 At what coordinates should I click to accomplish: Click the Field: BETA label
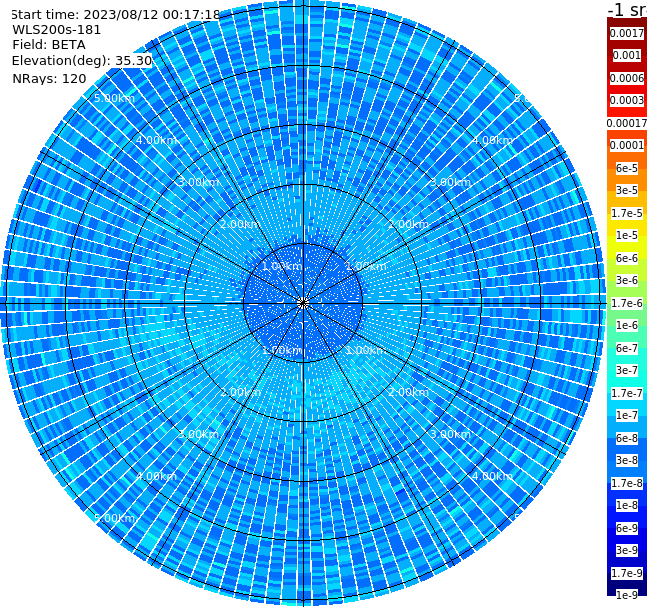[x=49, y=45]
